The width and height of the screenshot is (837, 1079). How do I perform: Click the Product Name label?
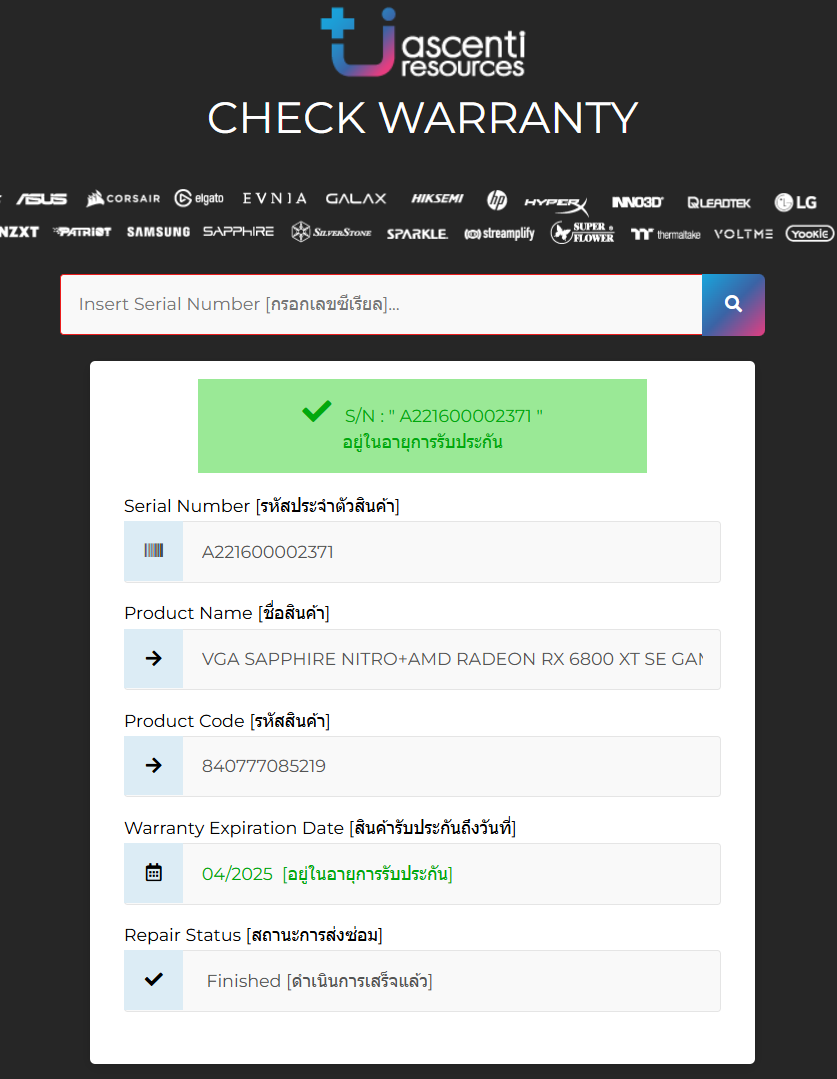(226, 612)
